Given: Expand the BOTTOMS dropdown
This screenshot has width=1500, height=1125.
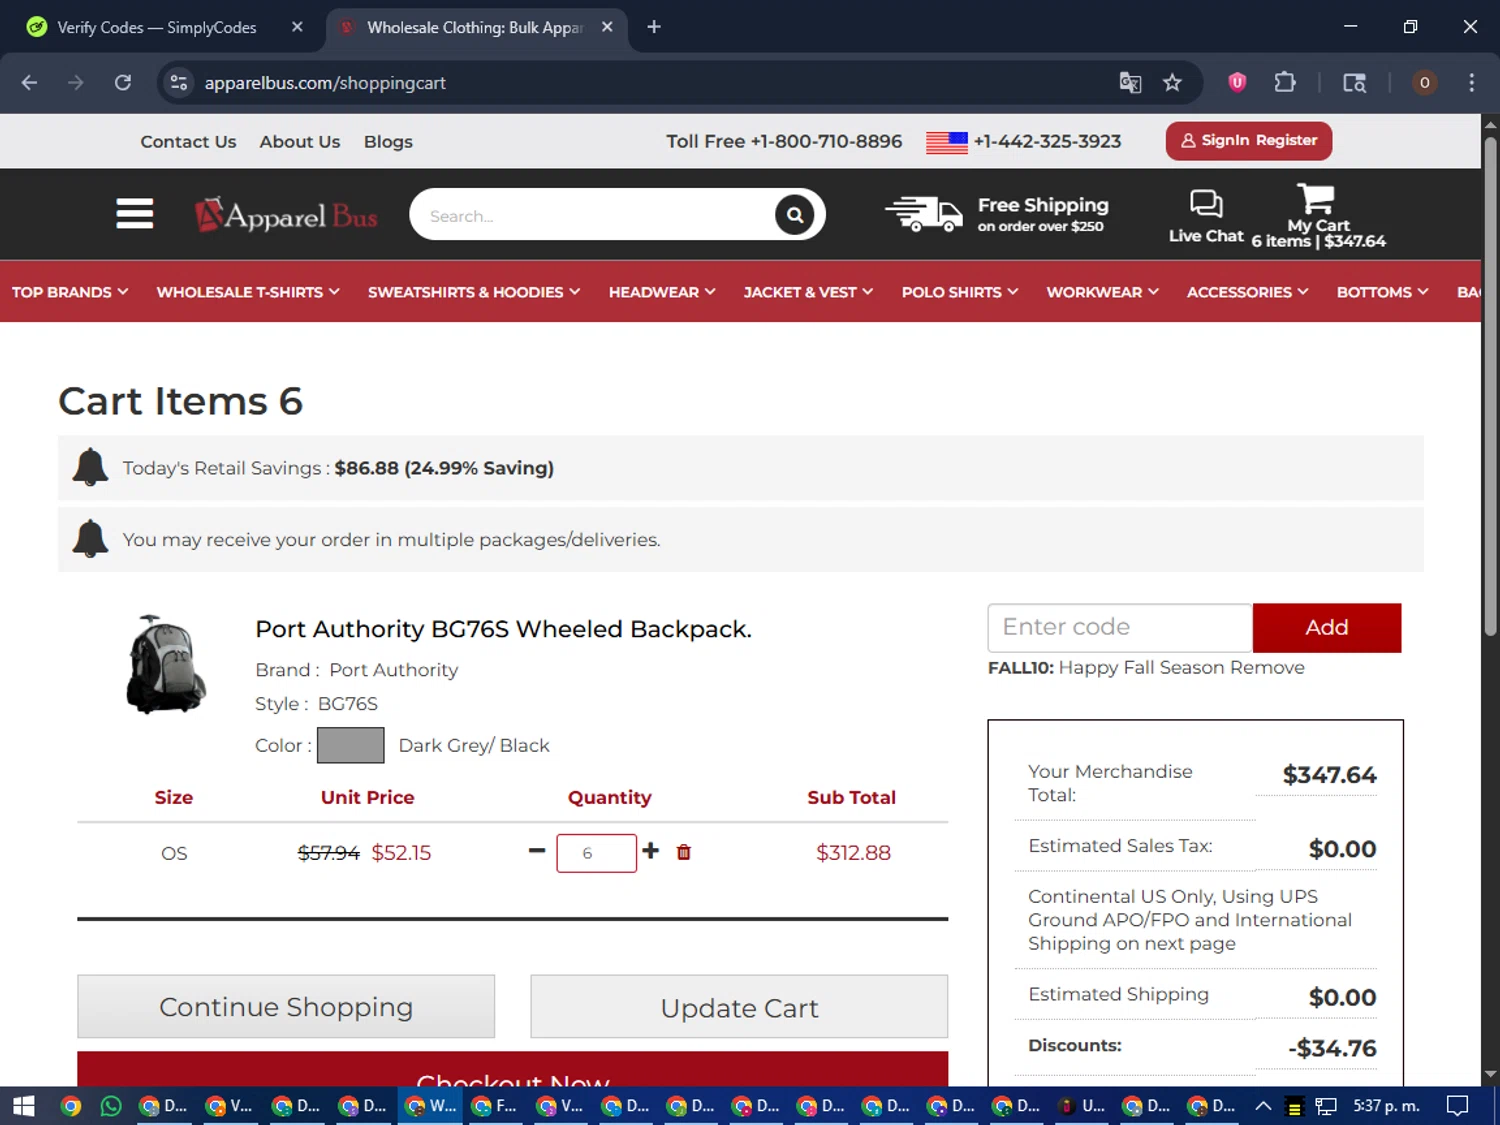Looking at the screenshot, I should tap(1383, 292).
